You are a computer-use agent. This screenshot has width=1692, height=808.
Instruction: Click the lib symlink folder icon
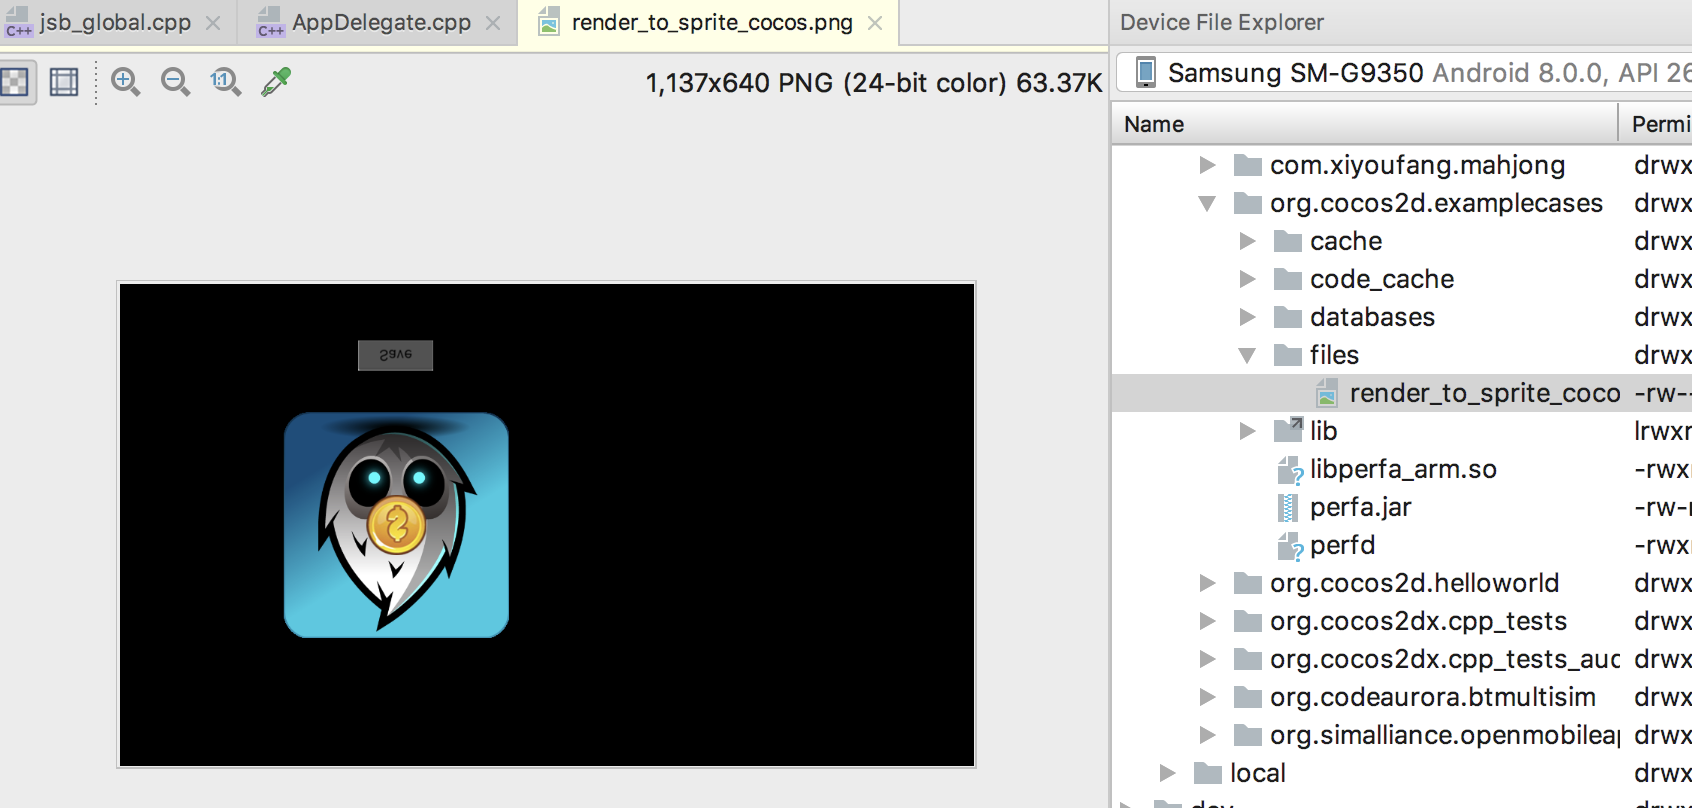[1288, 430]
